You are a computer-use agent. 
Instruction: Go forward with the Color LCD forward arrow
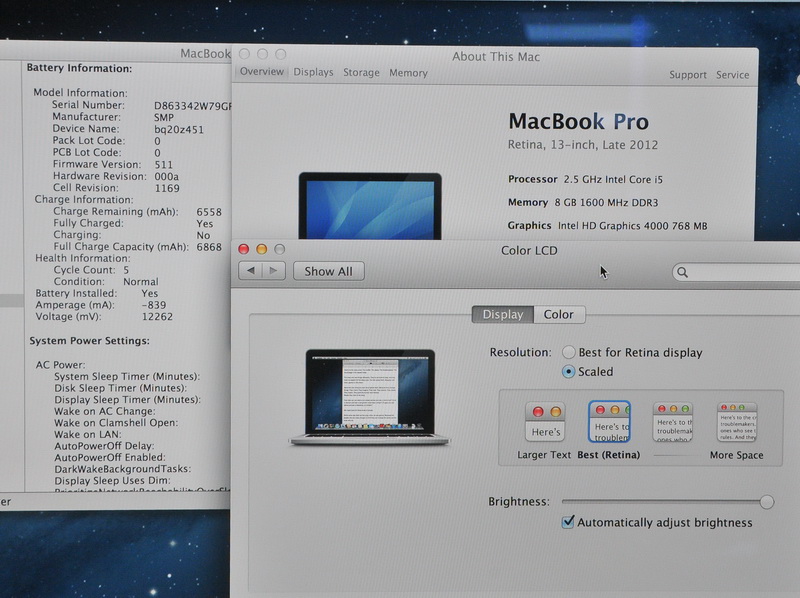click(273, 271)
